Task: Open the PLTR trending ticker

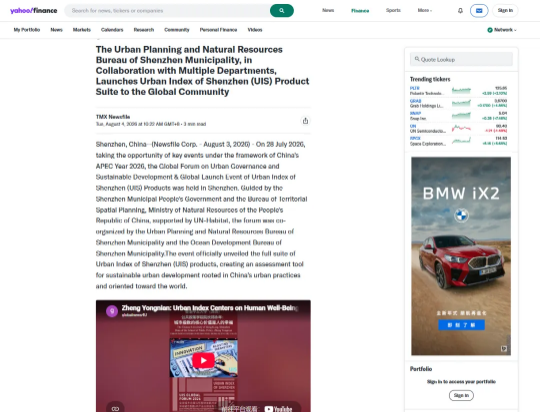Action: (458, 91)
